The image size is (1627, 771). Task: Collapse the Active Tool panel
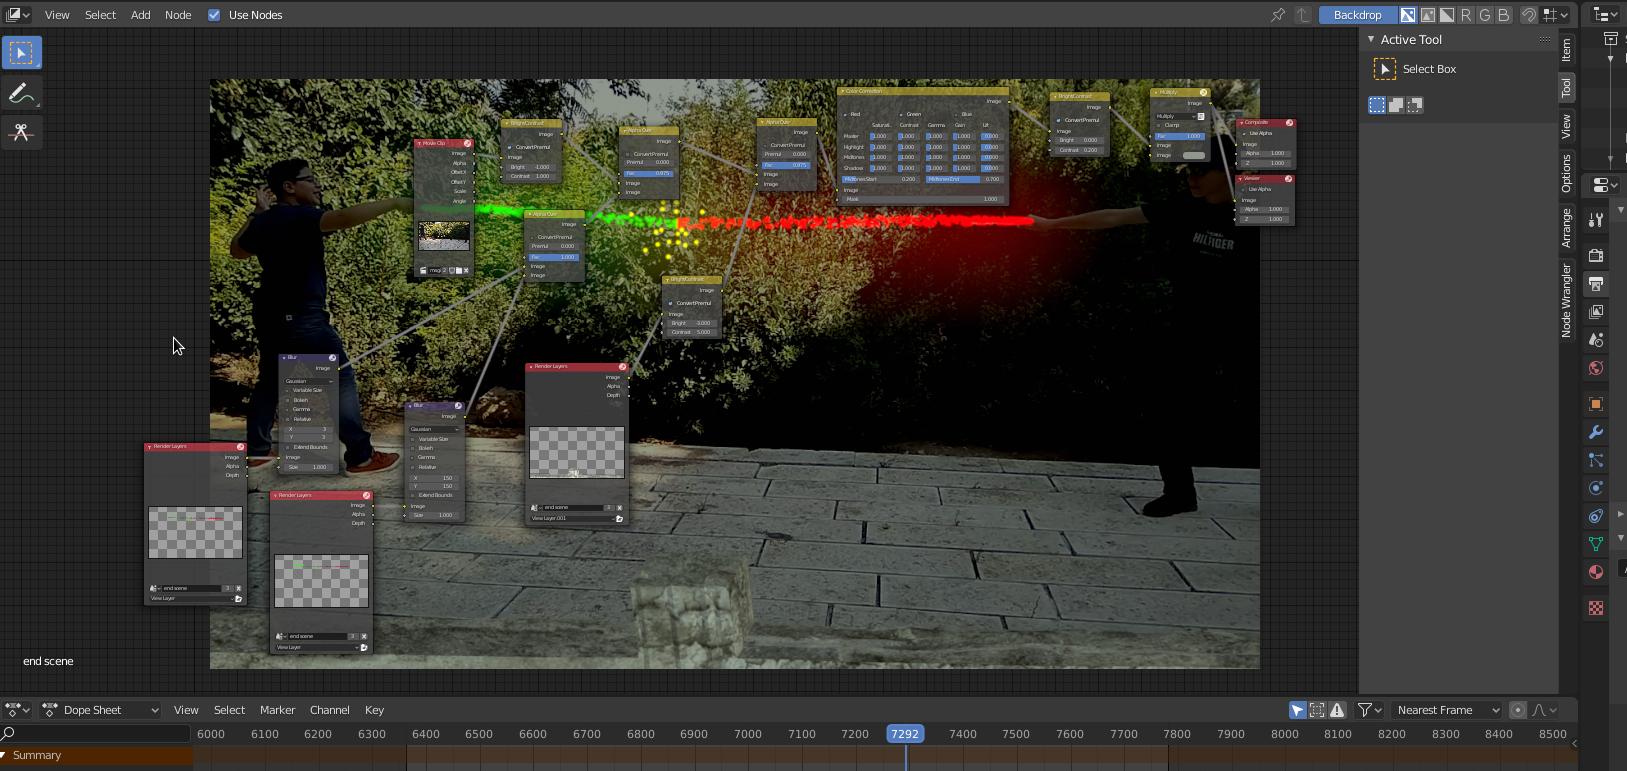click(1371, 39)
